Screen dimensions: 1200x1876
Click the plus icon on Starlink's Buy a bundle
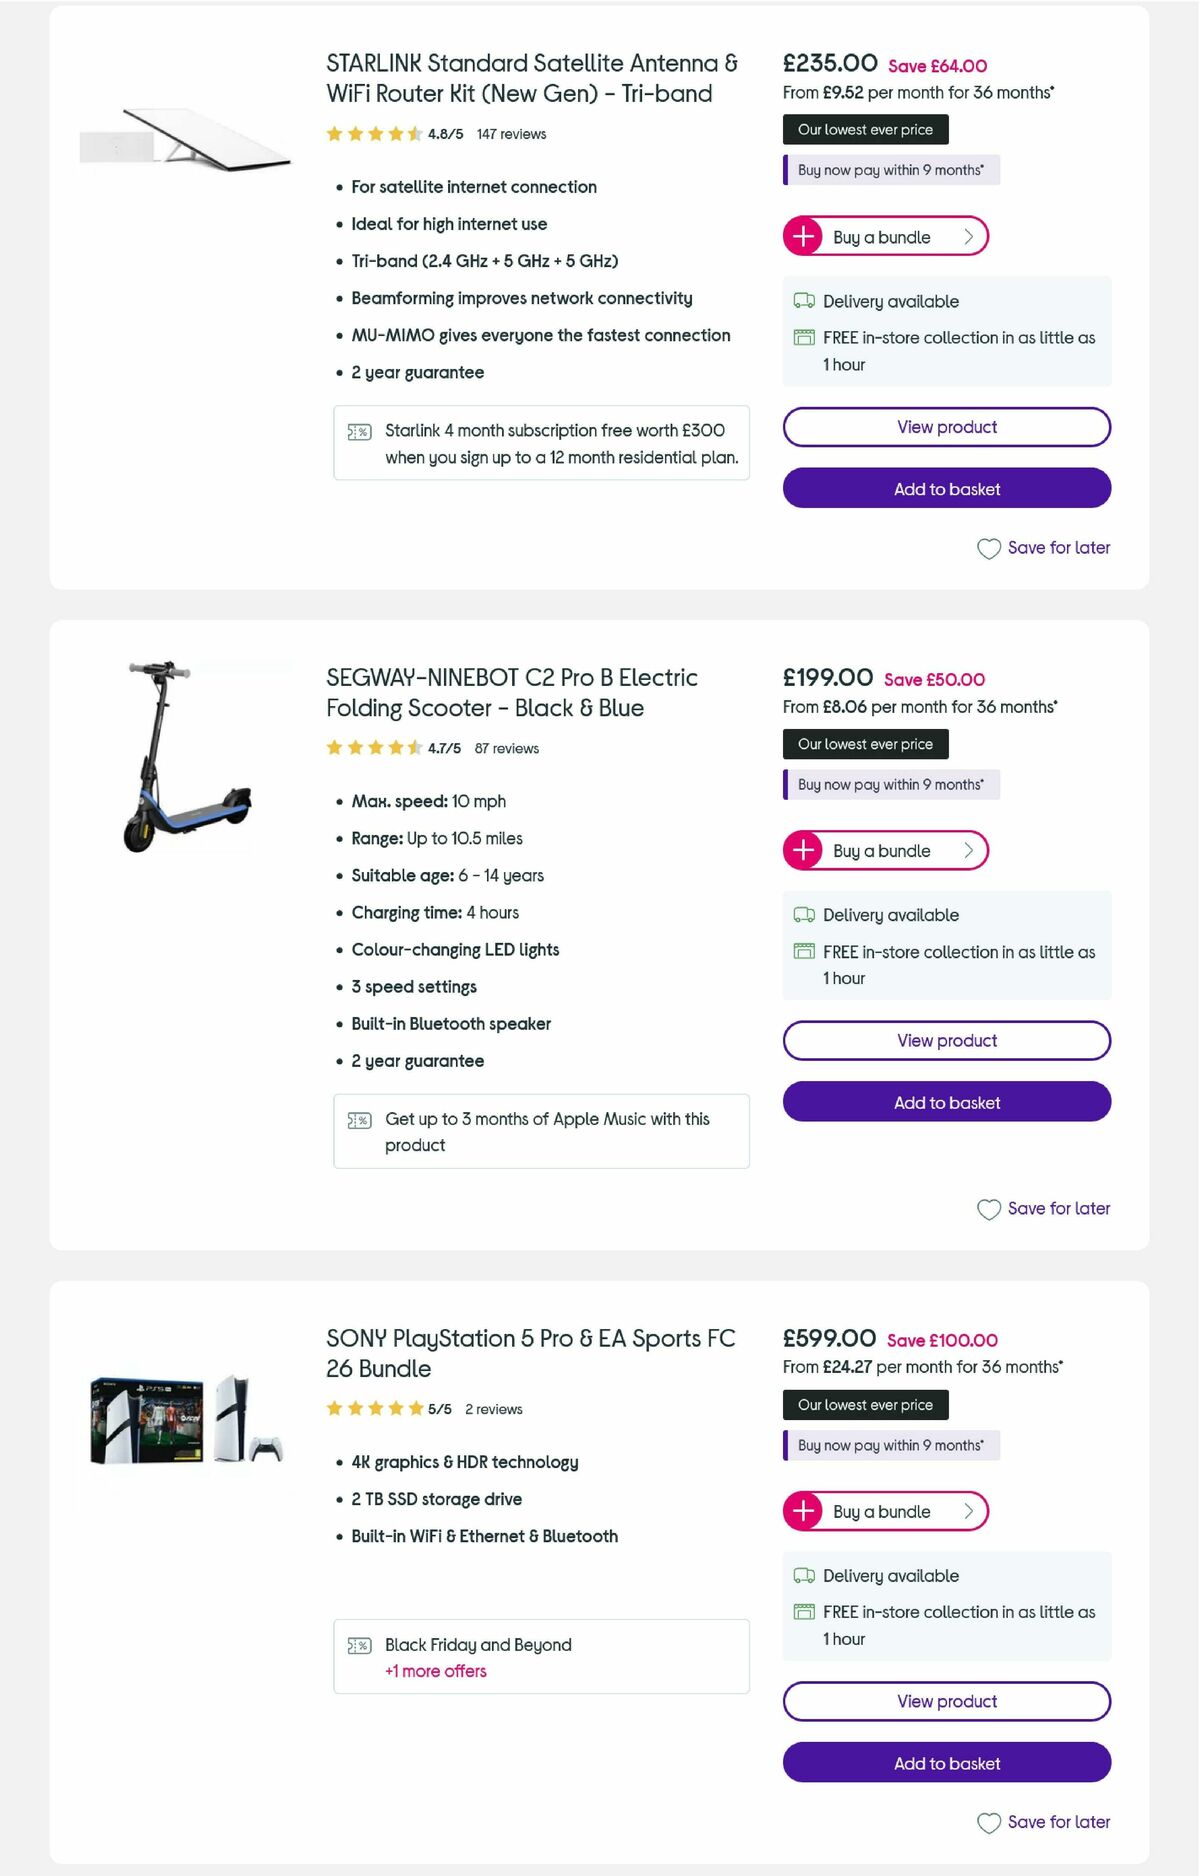tap(804, 237)
